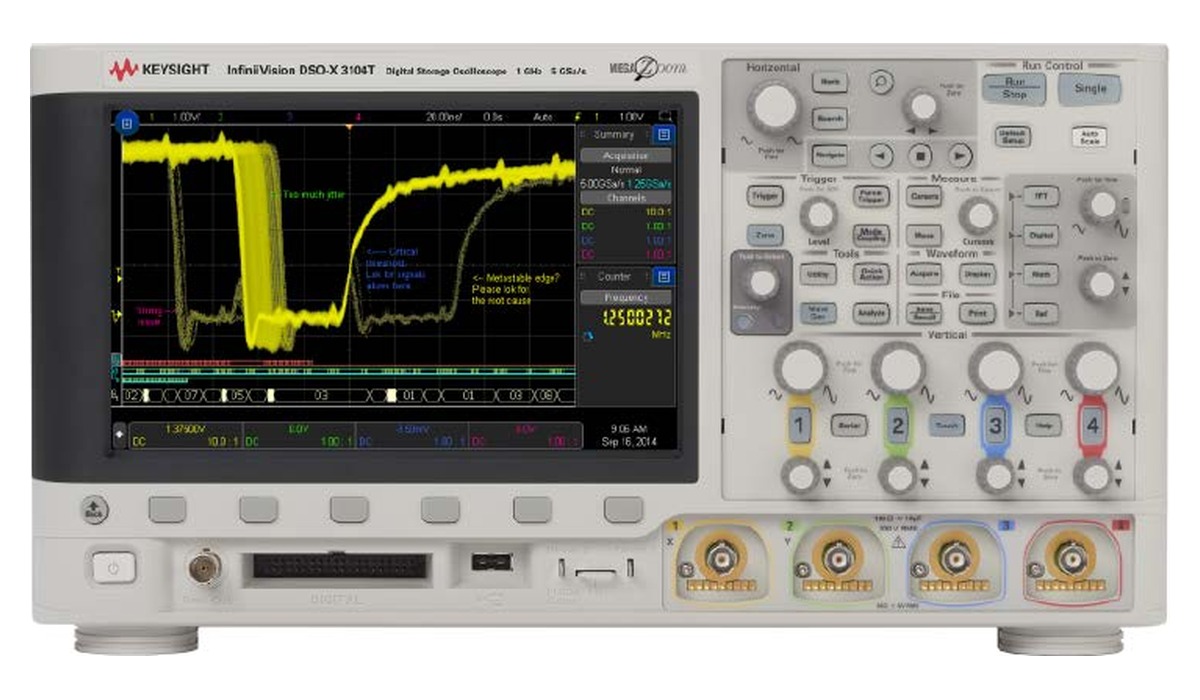Click the Print key
Viewport: 1200px width, 700px height.
977,313
